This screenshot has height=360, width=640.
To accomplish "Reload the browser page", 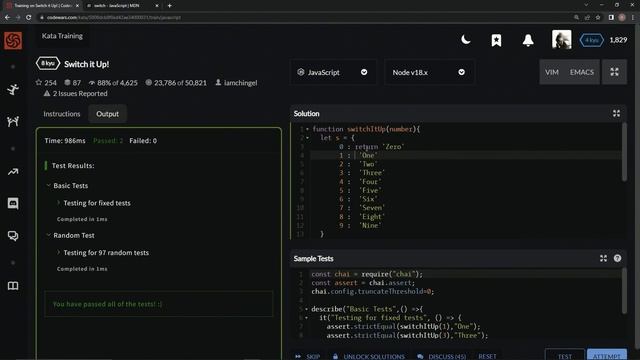I will pyautogui.click(x=29, y=18).
